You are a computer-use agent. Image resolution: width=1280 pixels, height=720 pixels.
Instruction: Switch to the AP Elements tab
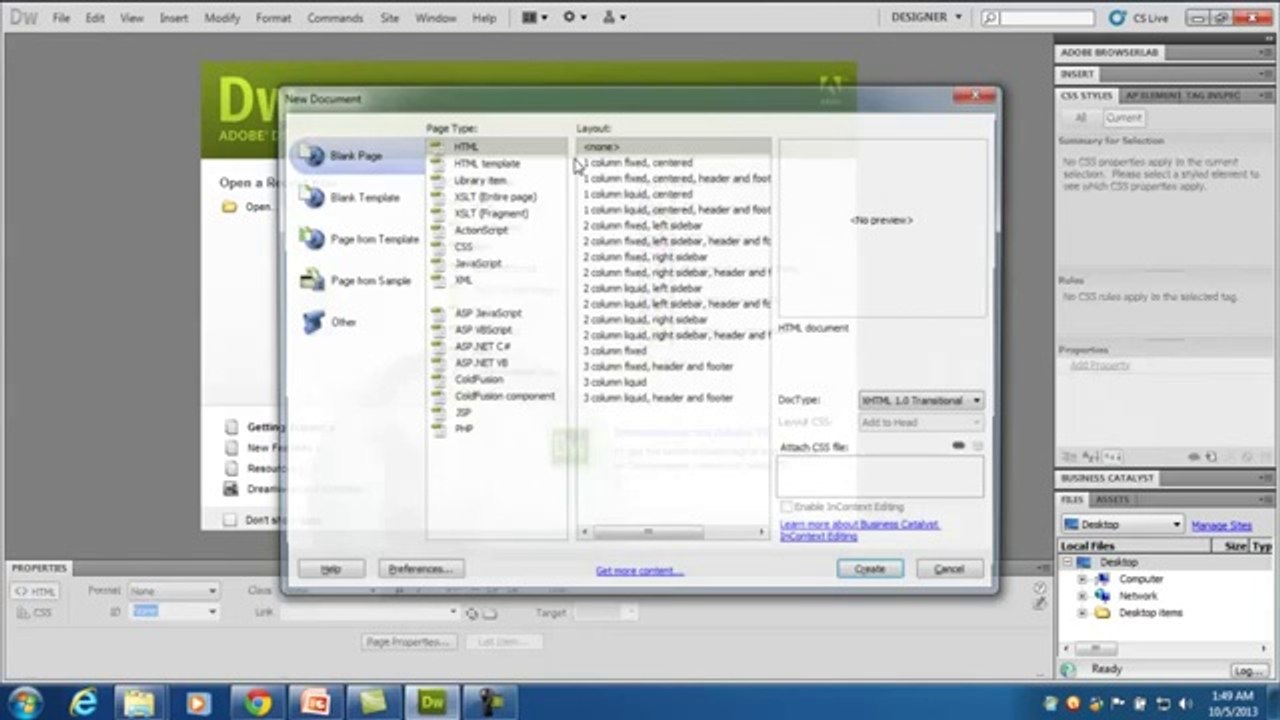[x=1152, y=96]
